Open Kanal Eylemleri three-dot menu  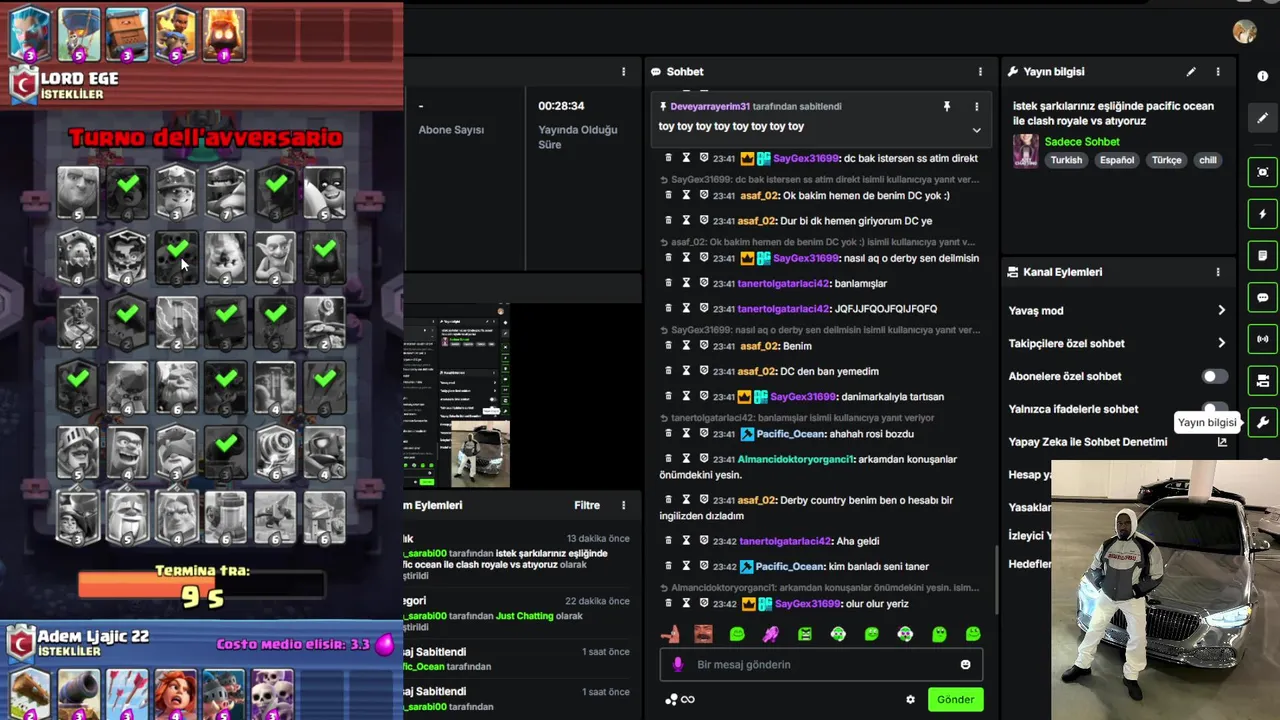[x=1217, y=272]
